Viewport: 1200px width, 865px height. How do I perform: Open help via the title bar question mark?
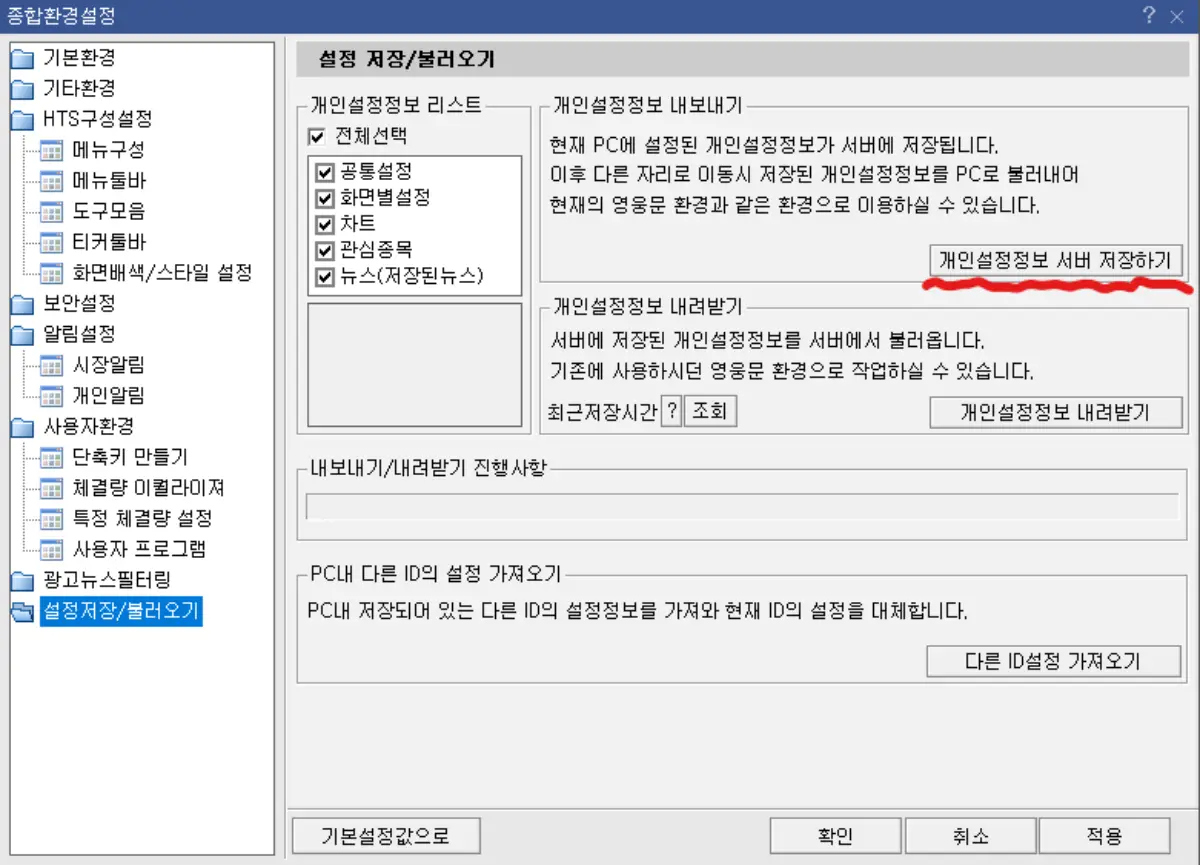click(x=1146, y=15)
